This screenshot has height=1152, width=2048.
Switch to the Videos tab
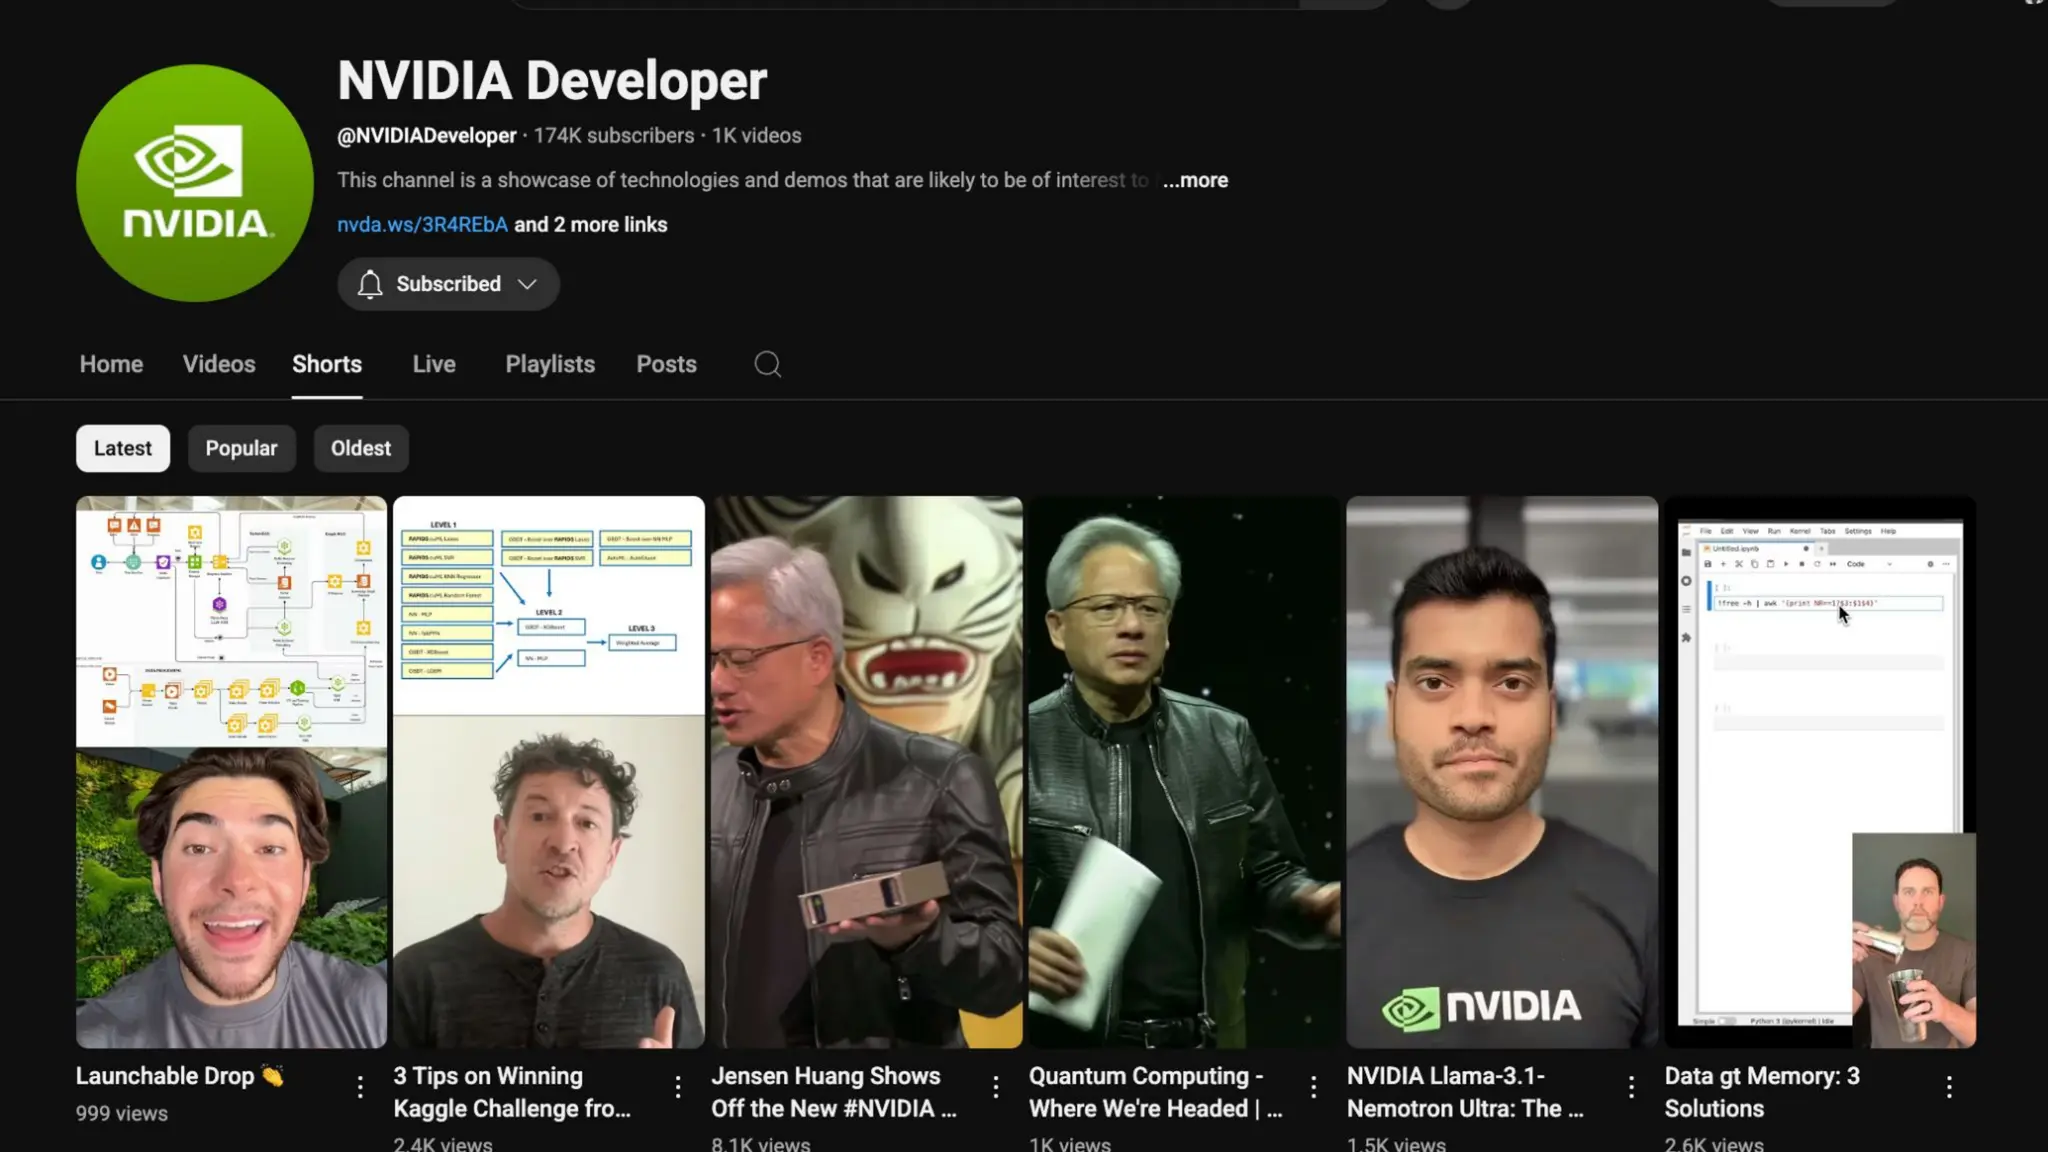219,364
